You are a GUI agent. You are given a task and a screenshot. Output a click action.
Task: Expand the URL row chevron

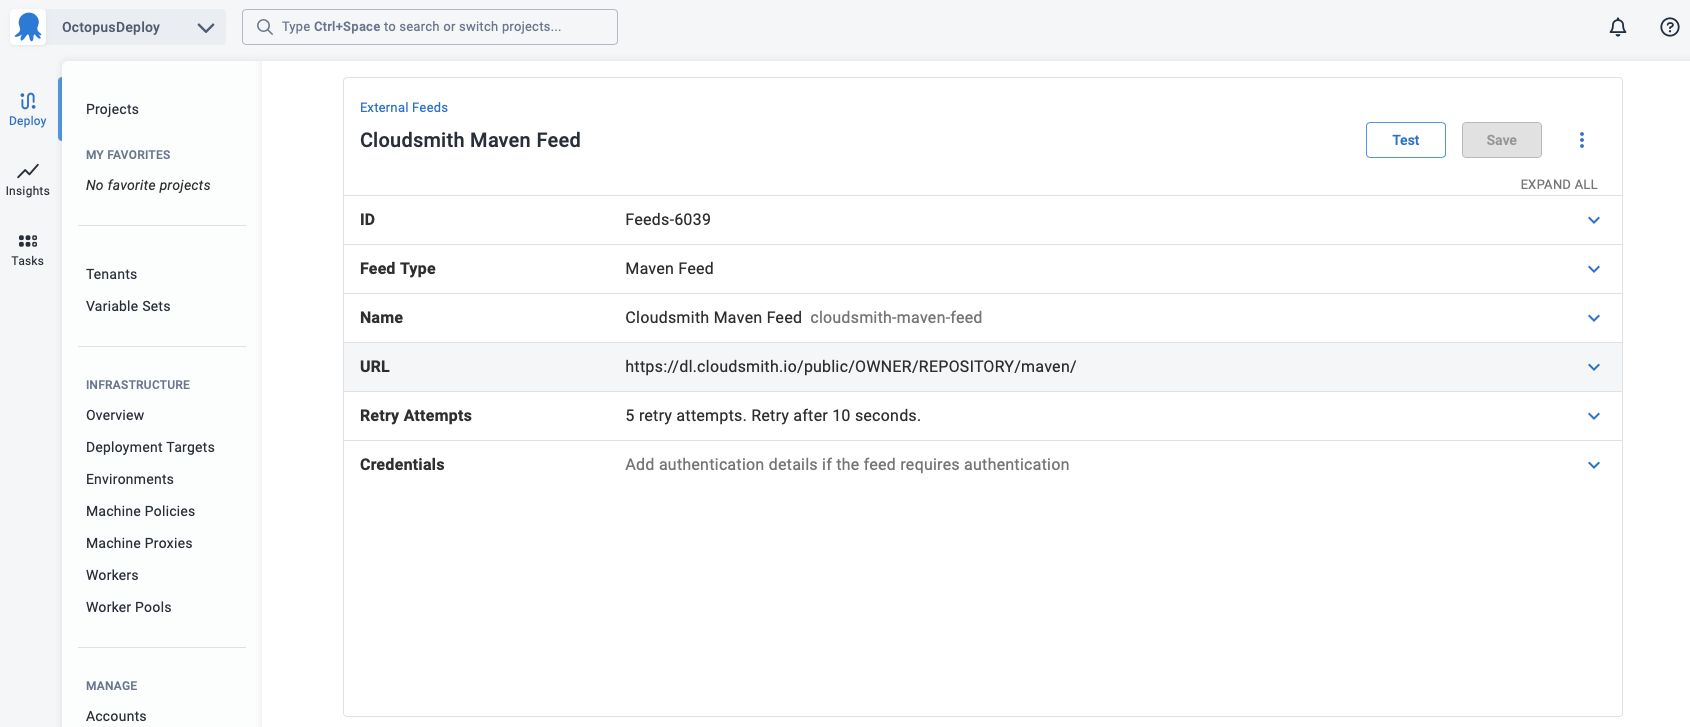point(1594,367)
